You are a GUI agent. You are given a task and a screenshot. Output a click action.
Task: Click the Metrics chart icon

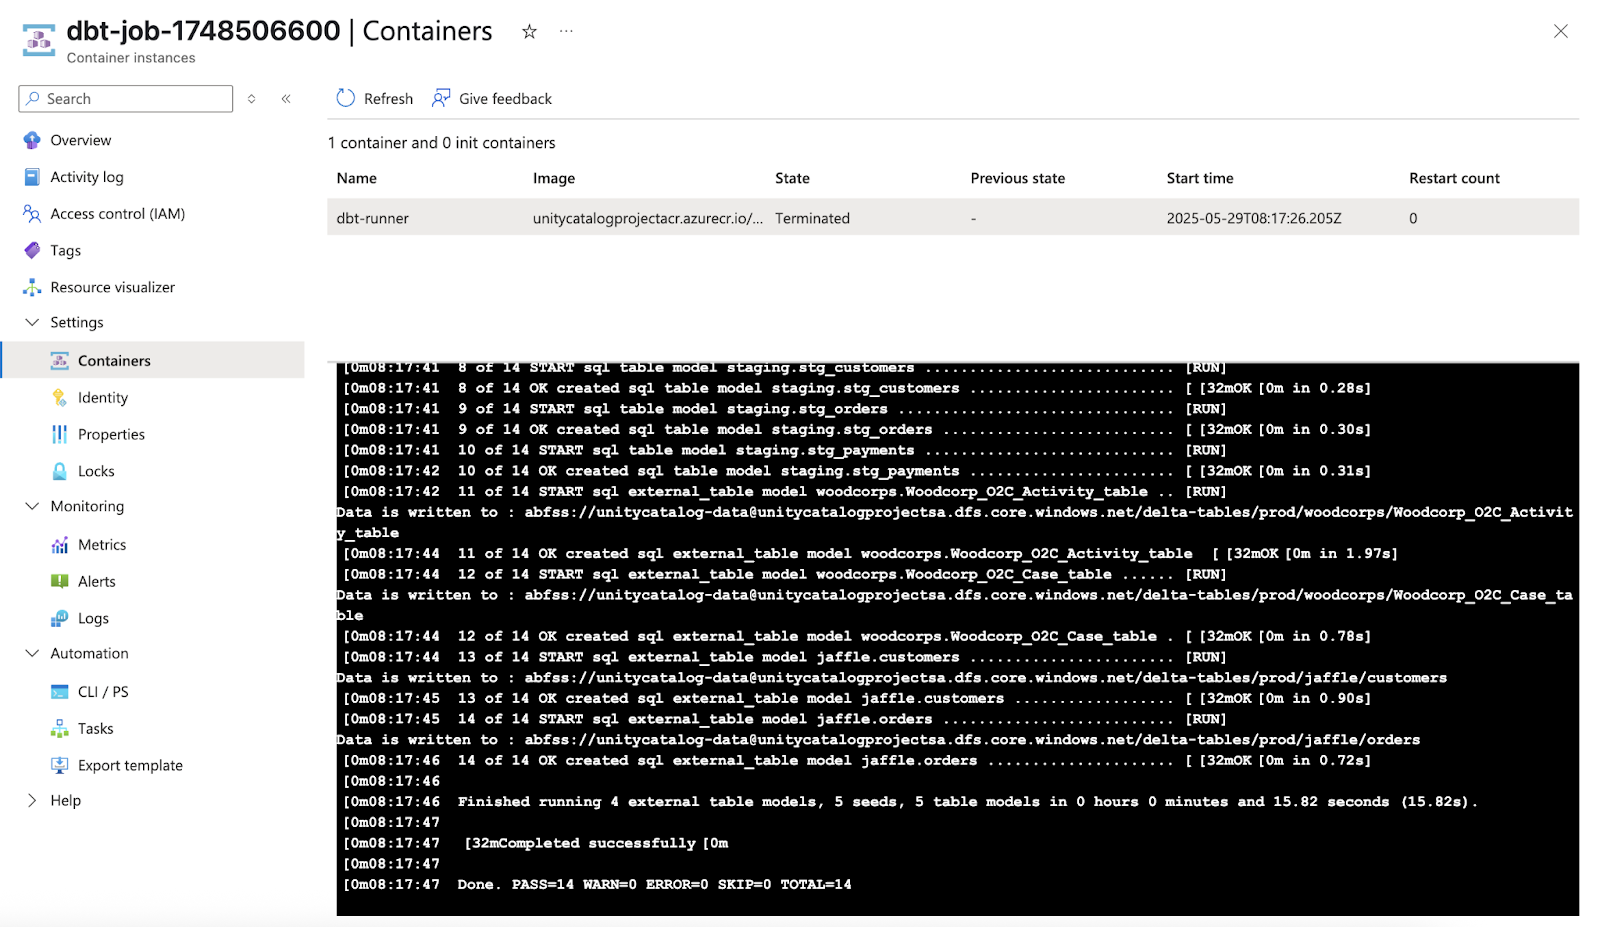point(60,545)
